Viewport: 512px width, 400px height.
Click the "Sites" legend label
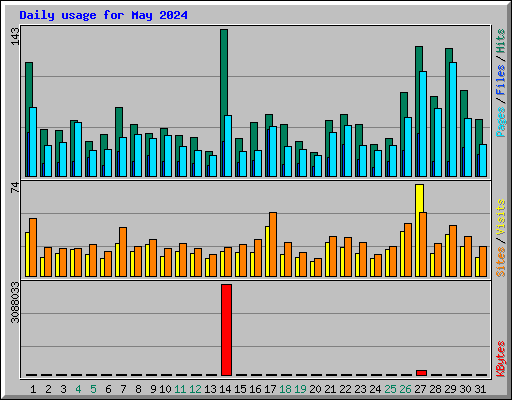500,262
